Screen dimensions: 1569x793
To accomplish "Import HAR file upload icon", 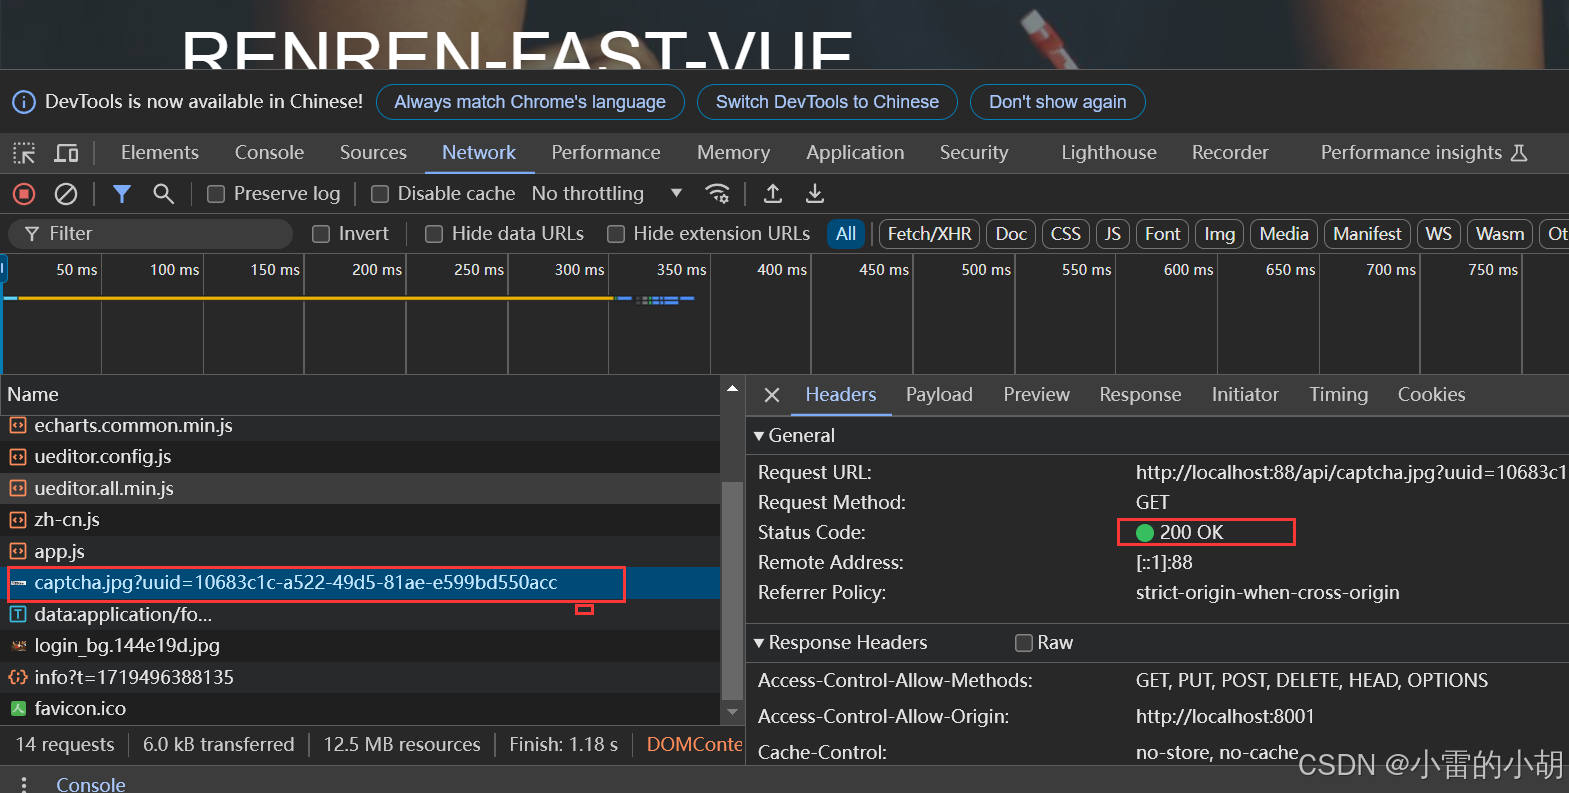I will tap(773, 194).
